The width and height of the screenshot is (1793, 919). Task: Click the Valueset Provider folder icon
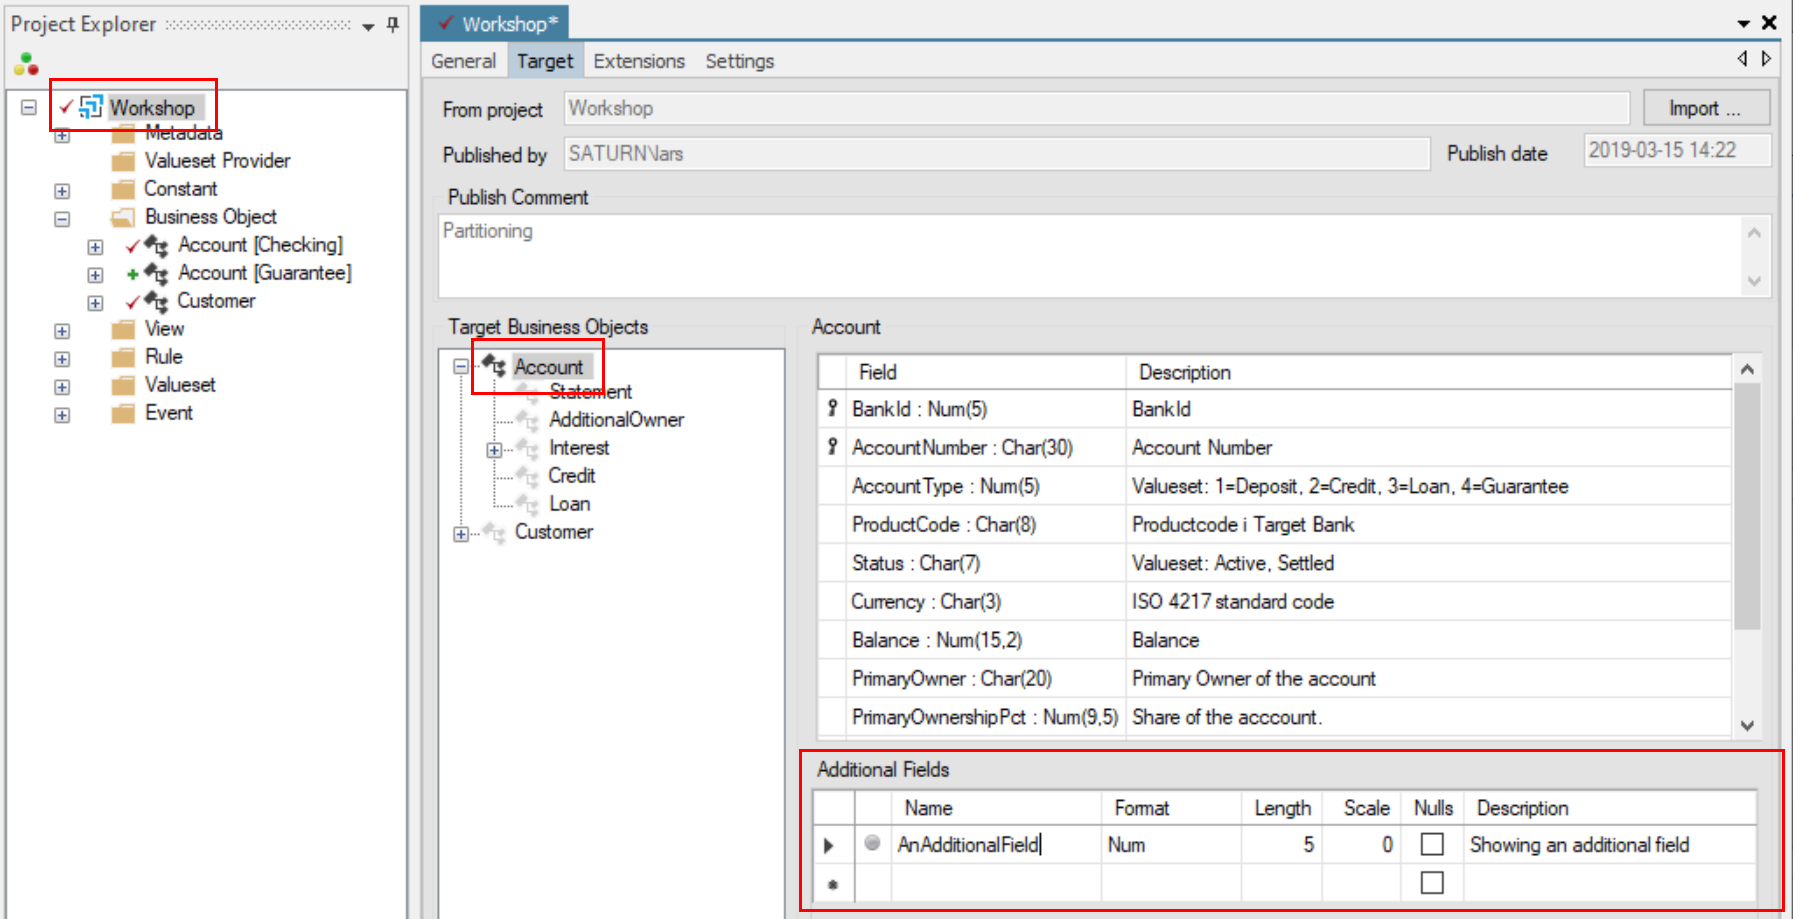(123, 161)
